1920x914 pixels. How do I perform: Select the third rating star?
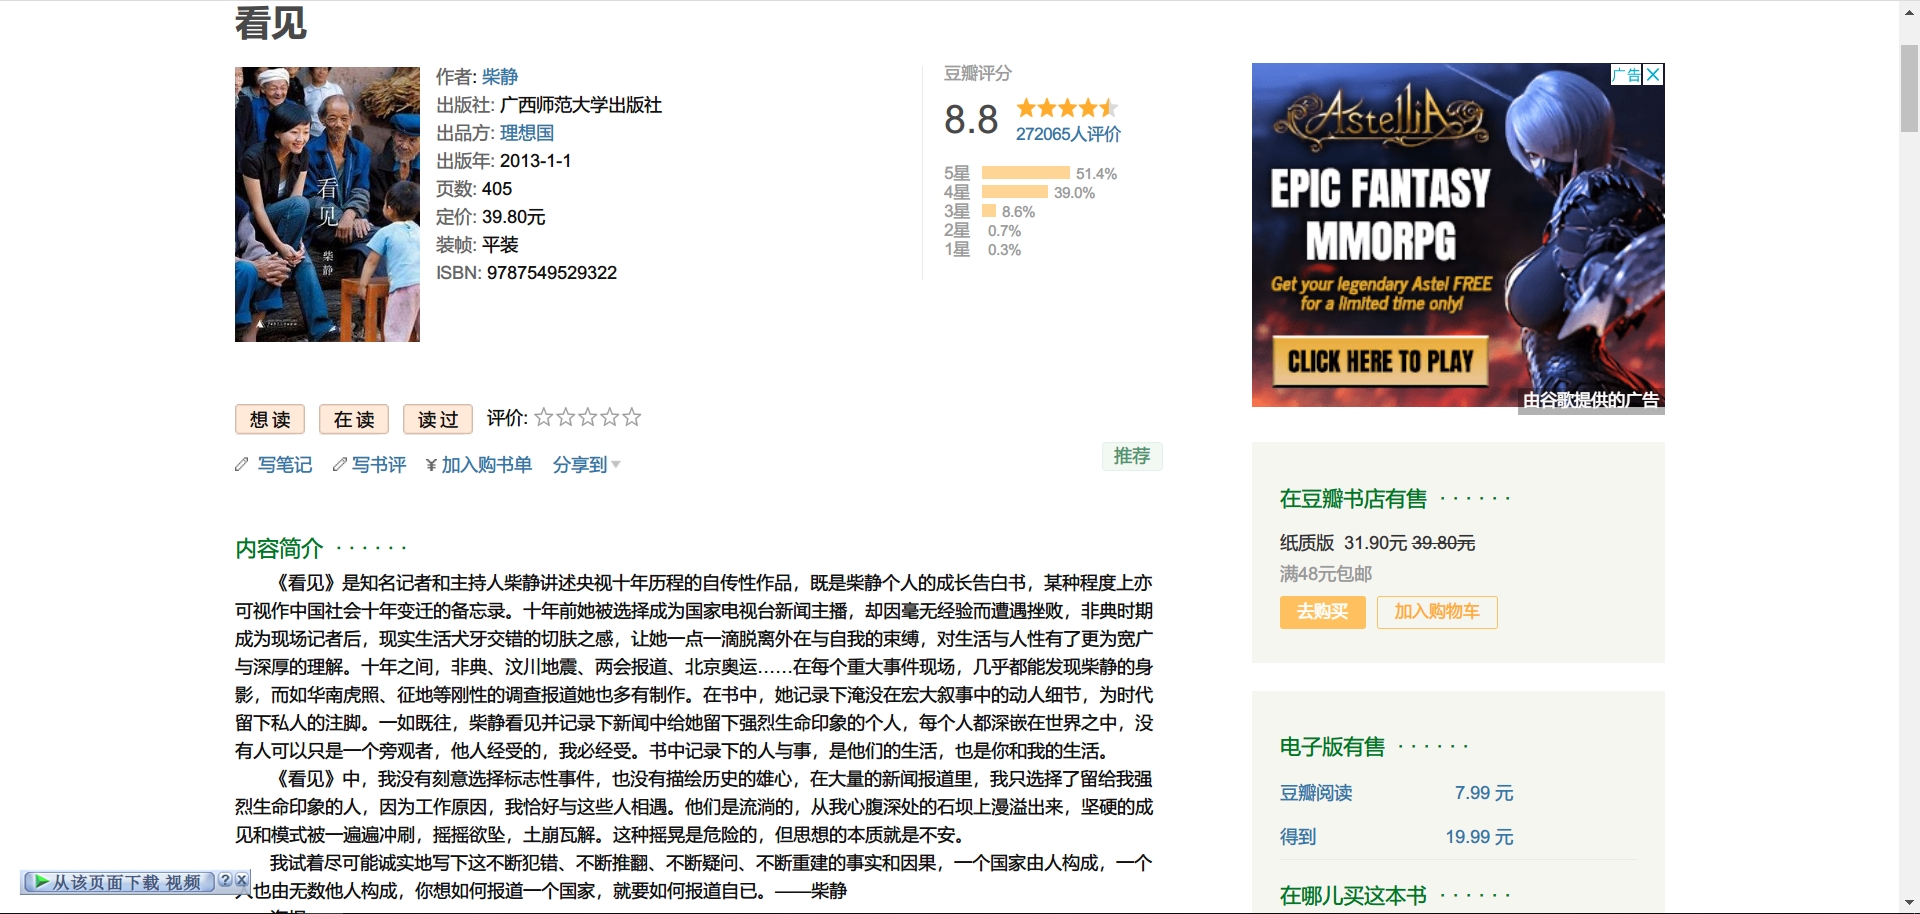point(588,418)
